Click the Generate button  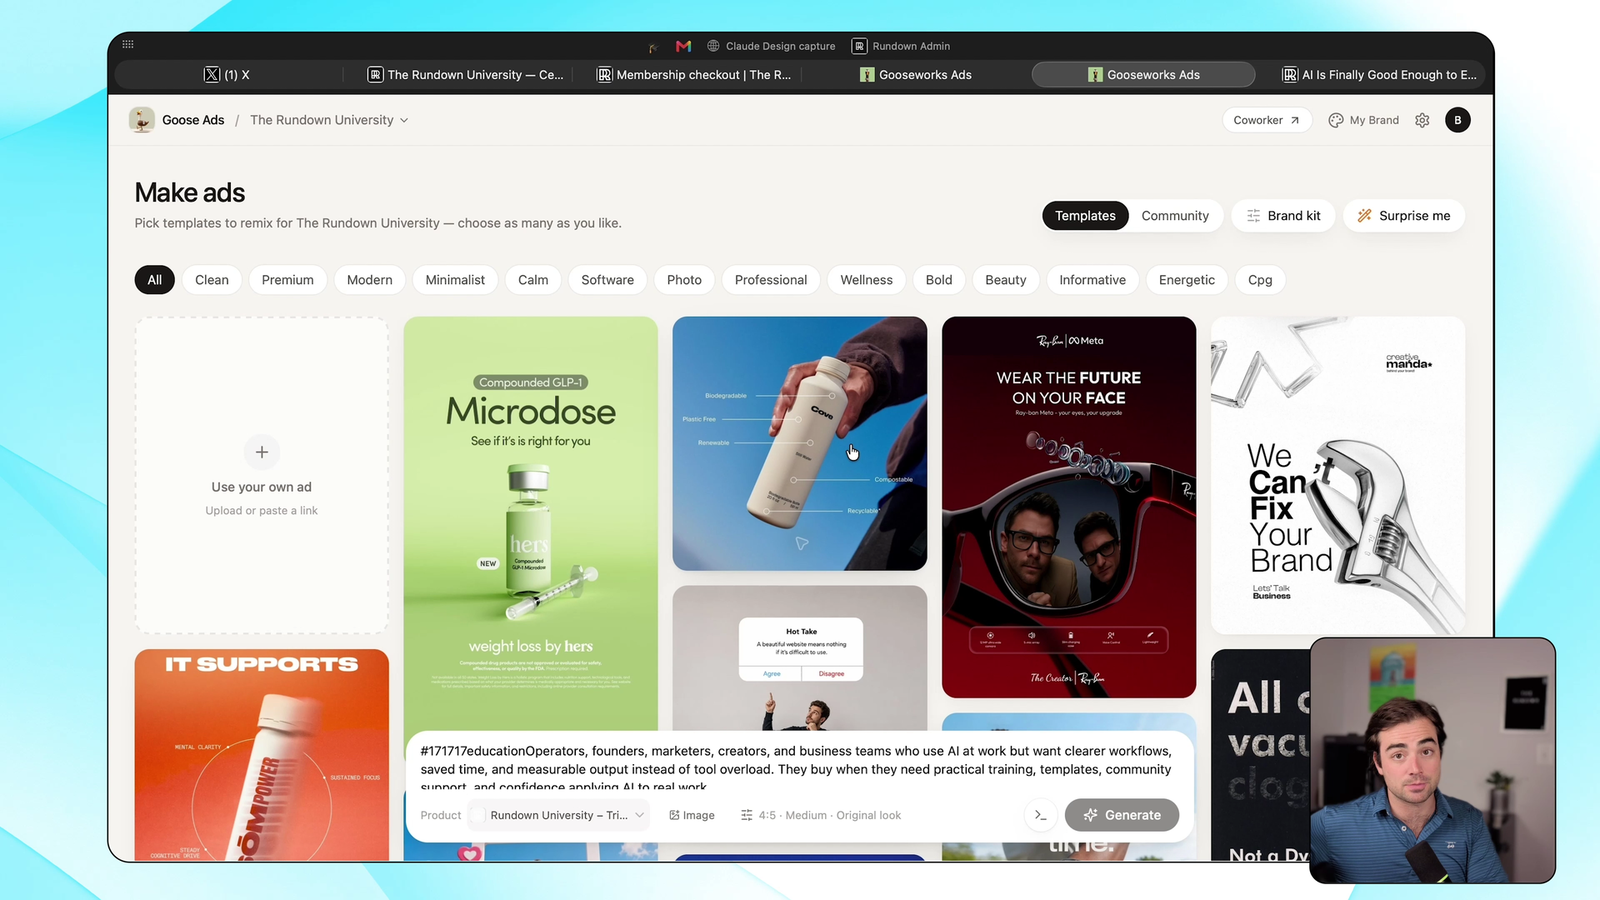click(1122, 815)
